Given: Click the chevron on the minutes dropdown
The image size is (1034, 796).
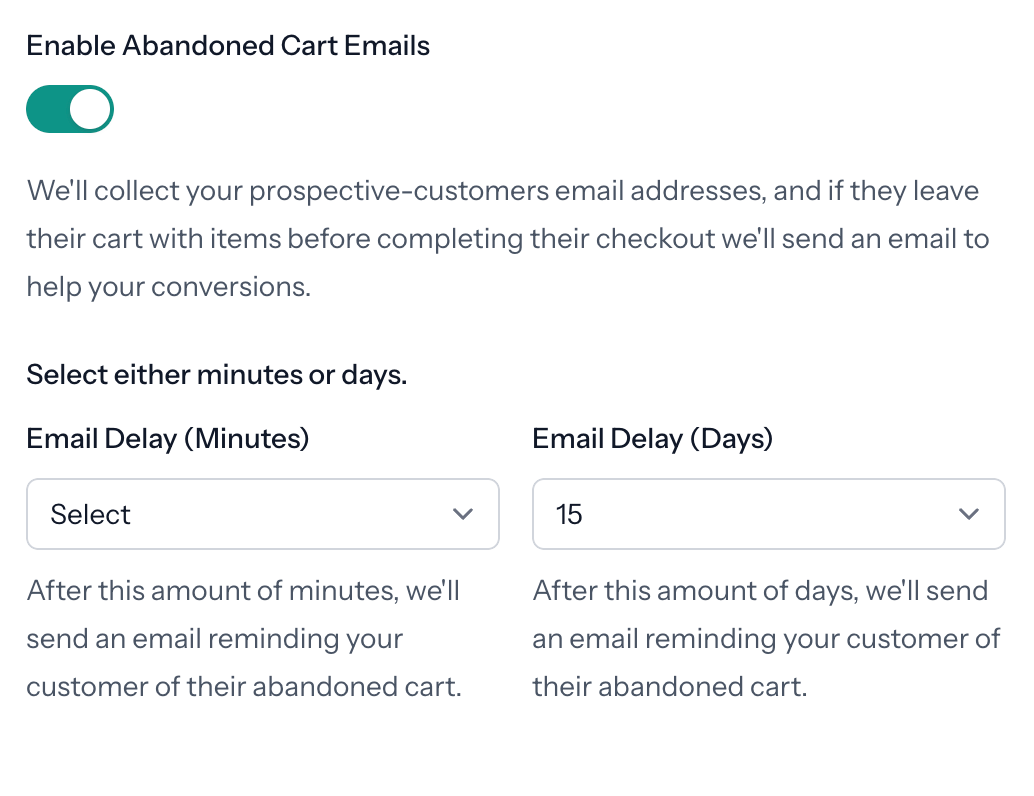Looking at the screenshot, I should click(x=462, y=514).
